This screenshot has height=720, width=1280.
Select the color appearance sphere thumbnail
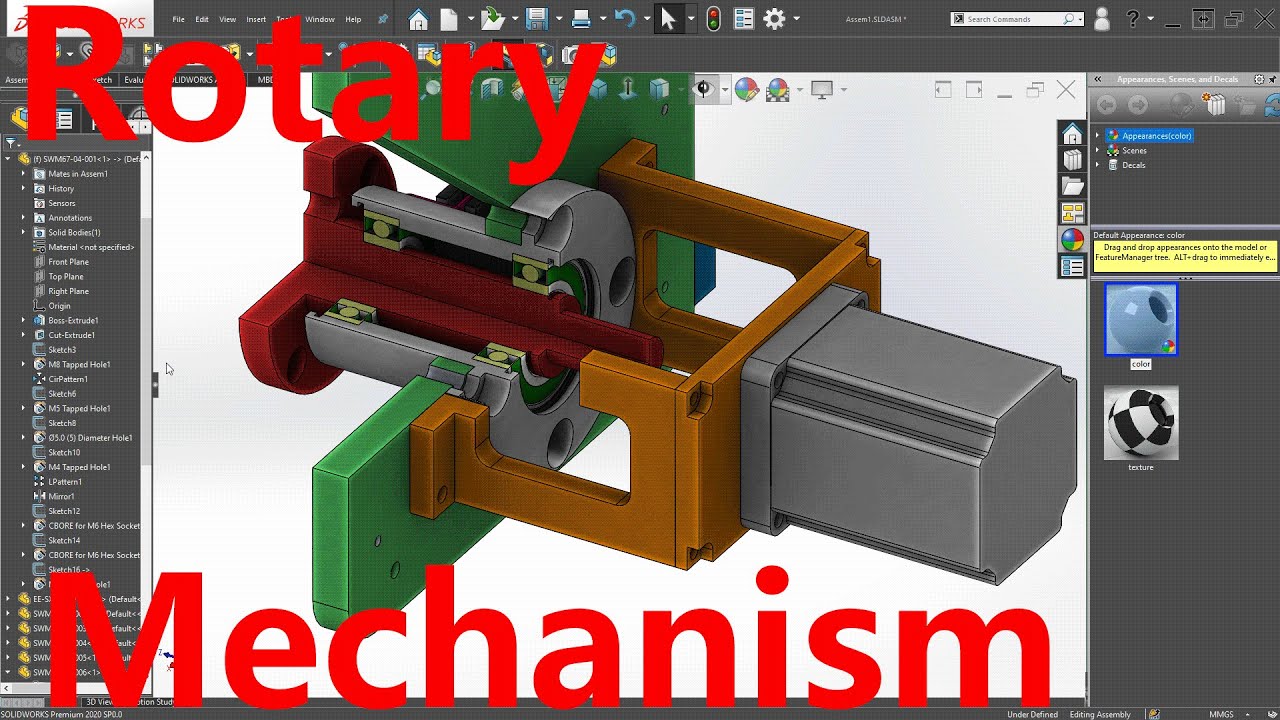(x=1141, y=320)
